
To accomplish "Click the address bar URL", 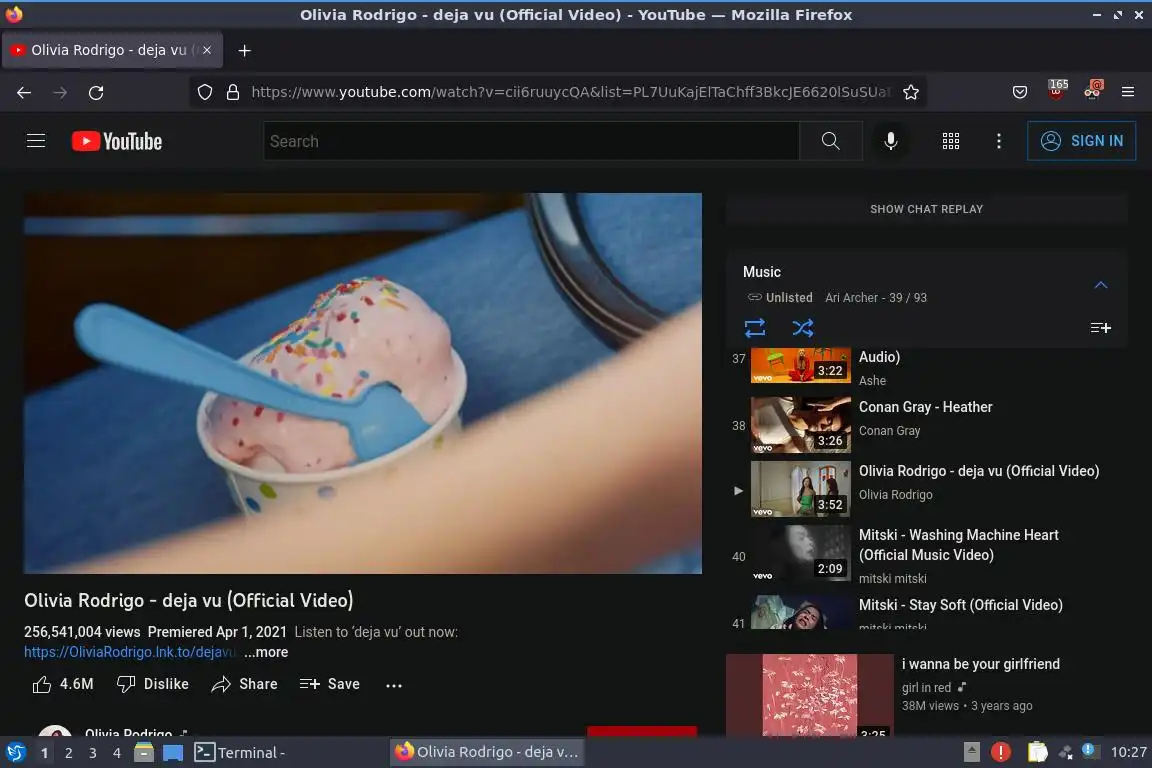I will pos(570,93).
